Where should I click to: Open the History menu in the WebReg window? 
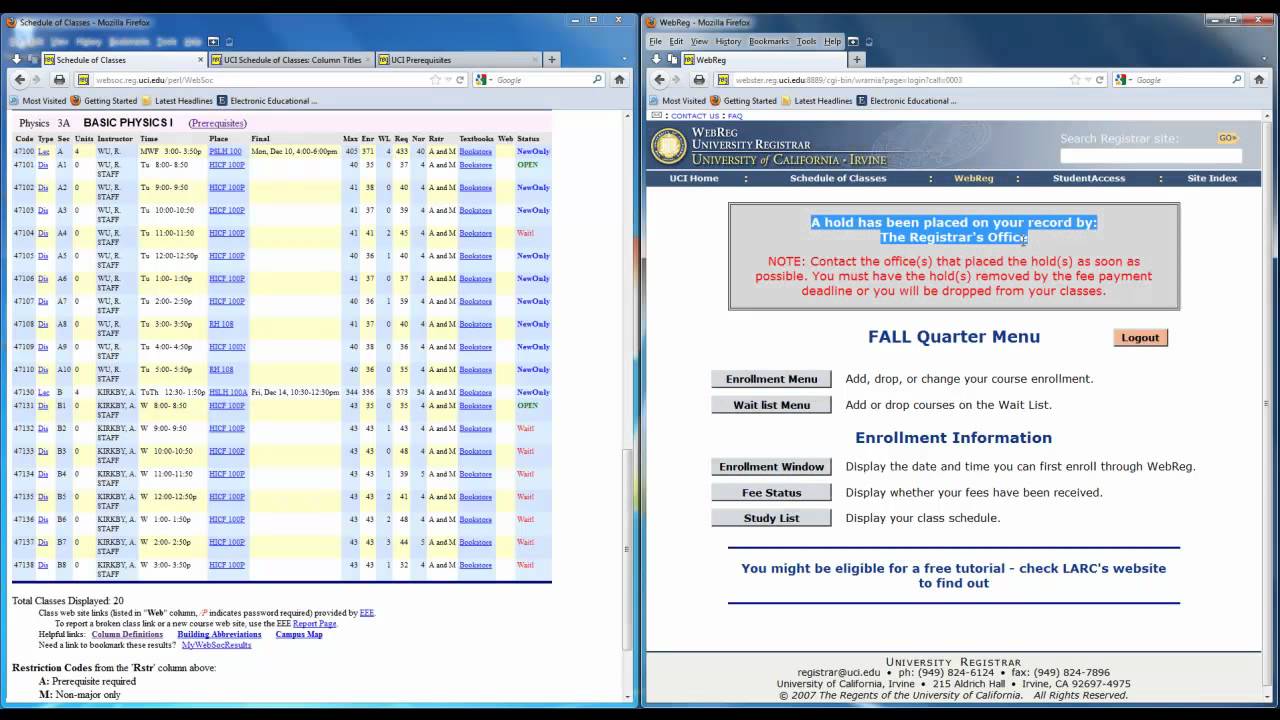pyautogui.click(x=728, y=41)
